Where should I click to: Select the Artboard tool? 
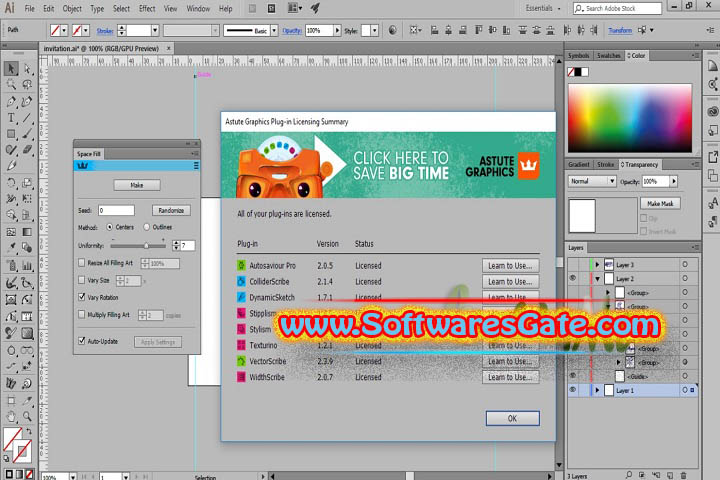[11, 400]
